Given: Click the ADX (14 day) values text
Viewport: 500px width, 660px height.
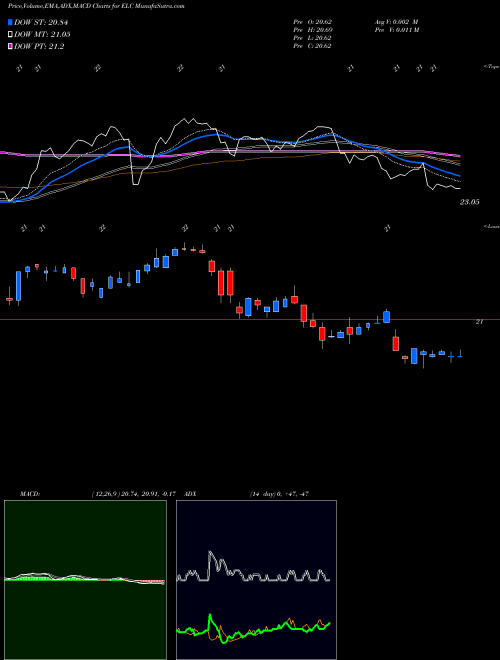Looking at the screenshot, I should [x=279, y=494].
